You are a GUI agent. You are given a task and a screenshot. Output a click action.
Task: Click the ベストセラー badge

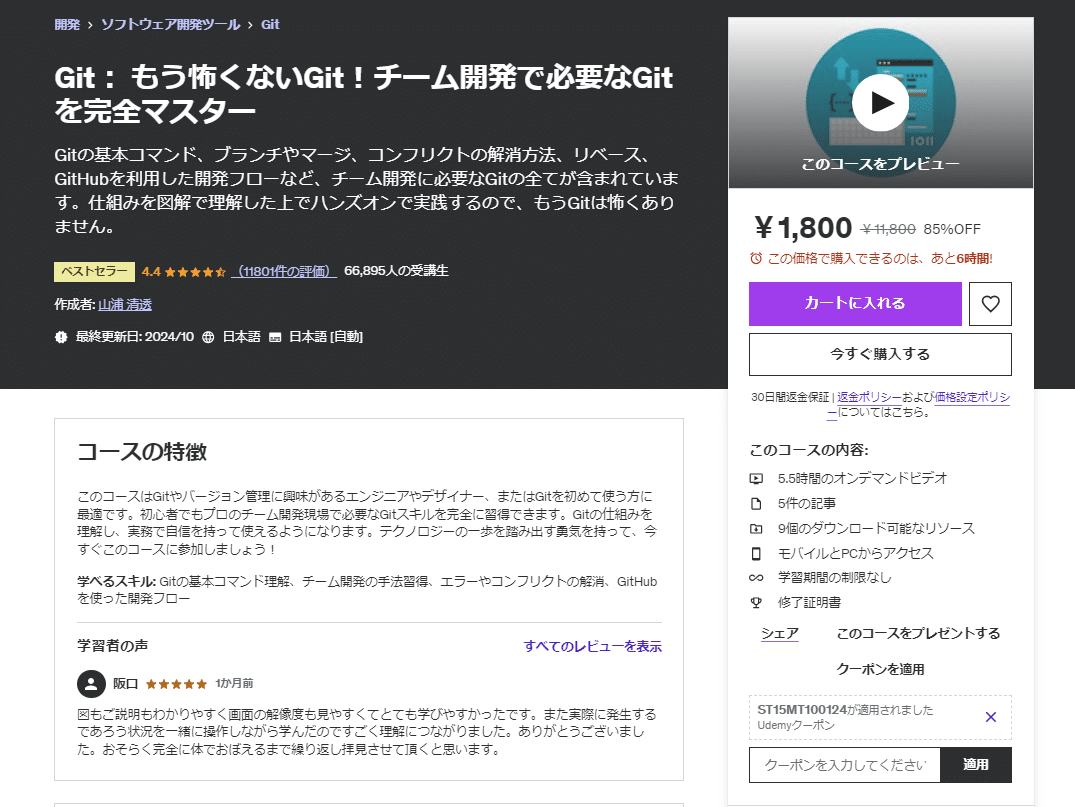[x=95, y=272]
